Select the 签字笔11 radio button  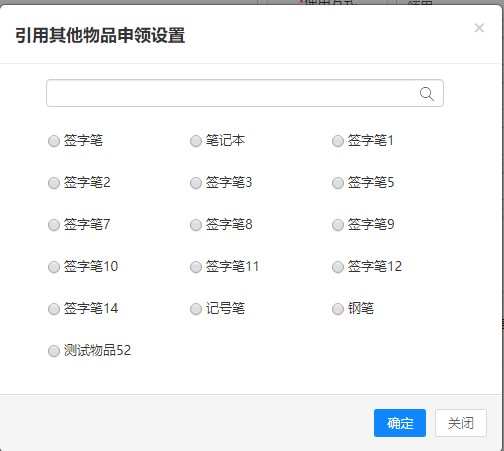(x=196, y=267)
